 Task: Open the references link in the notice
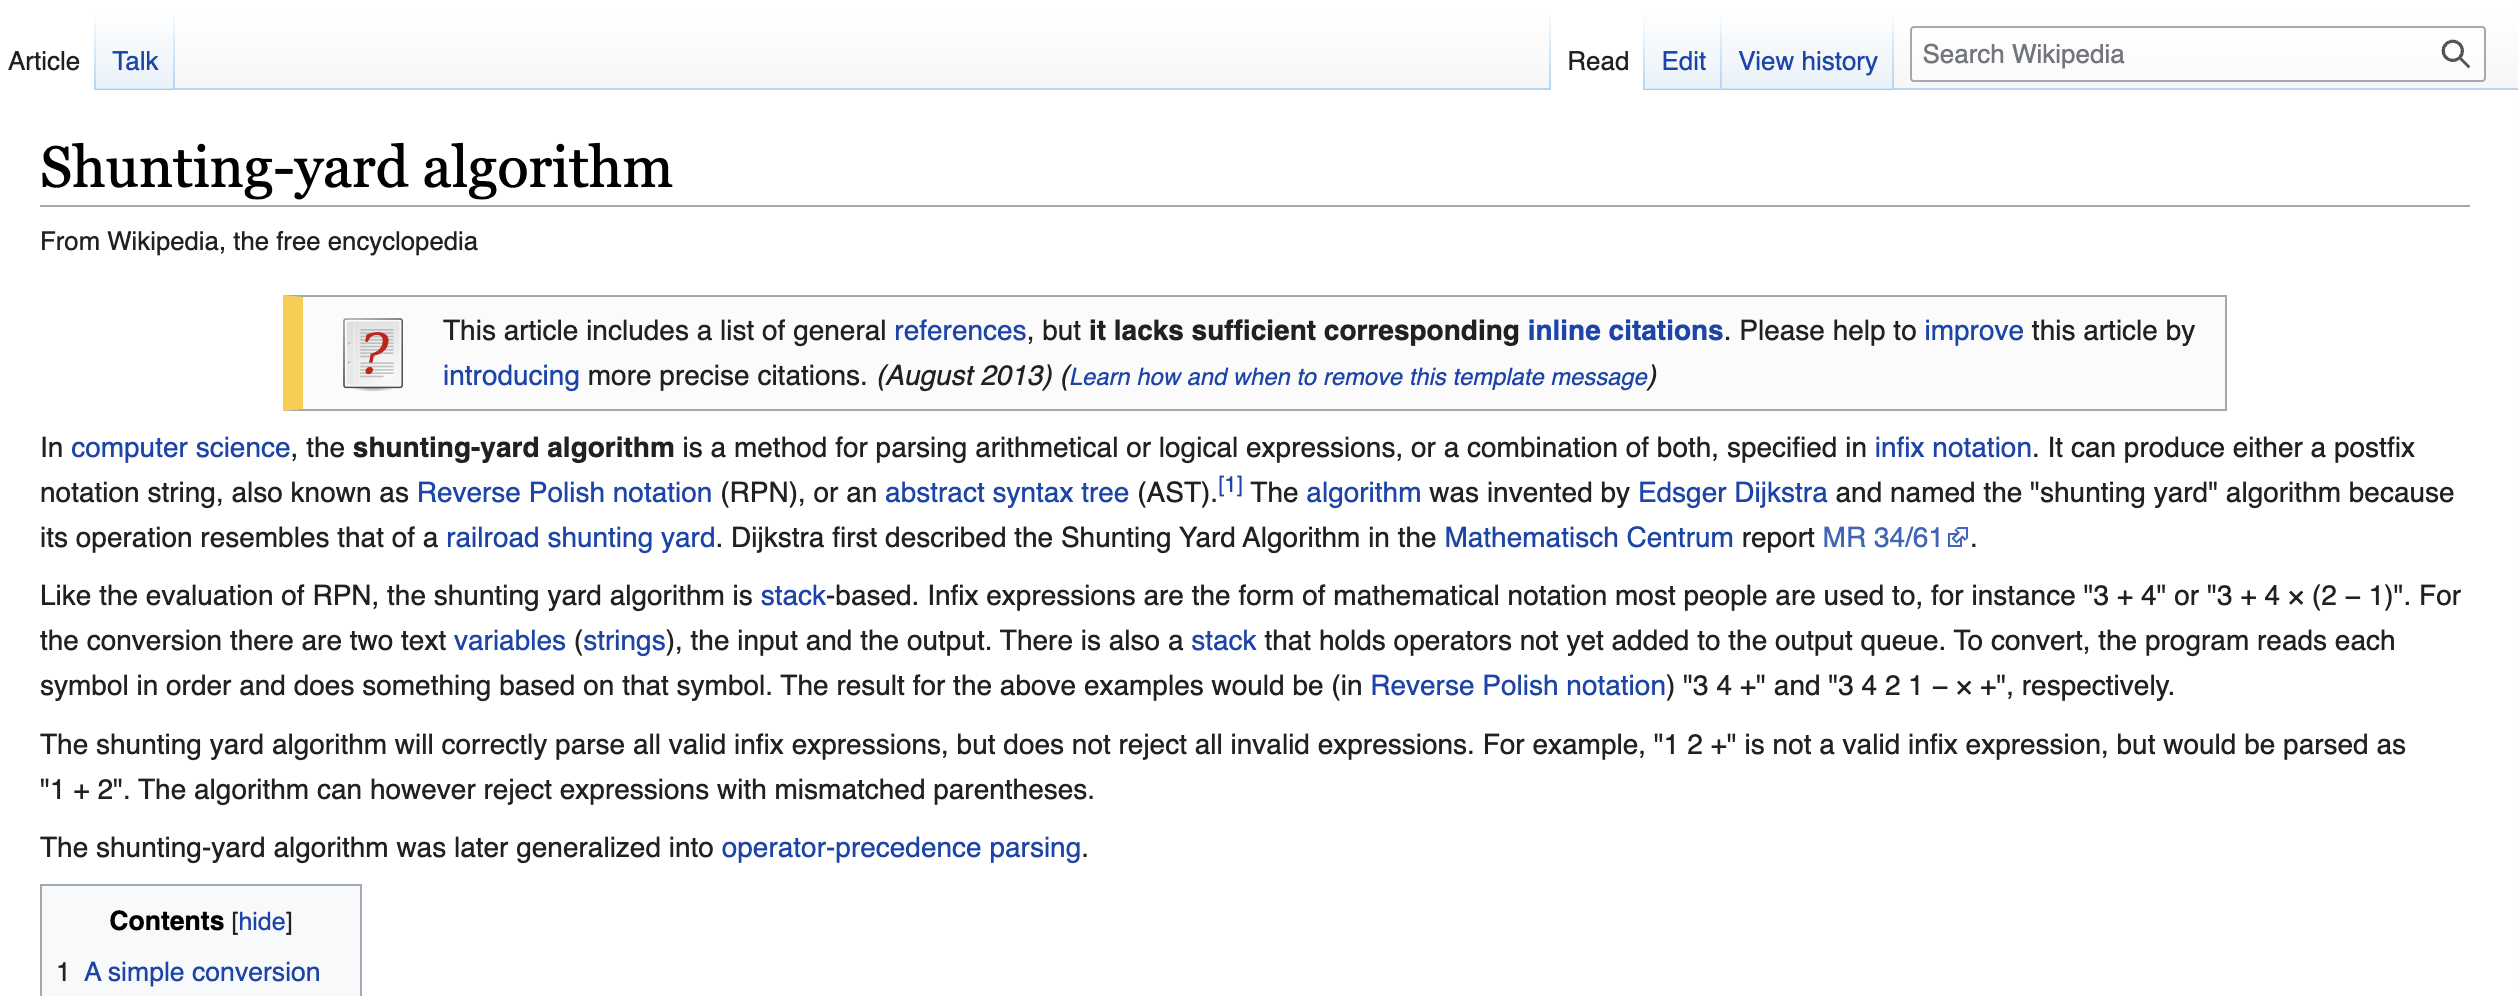(960, 331)
